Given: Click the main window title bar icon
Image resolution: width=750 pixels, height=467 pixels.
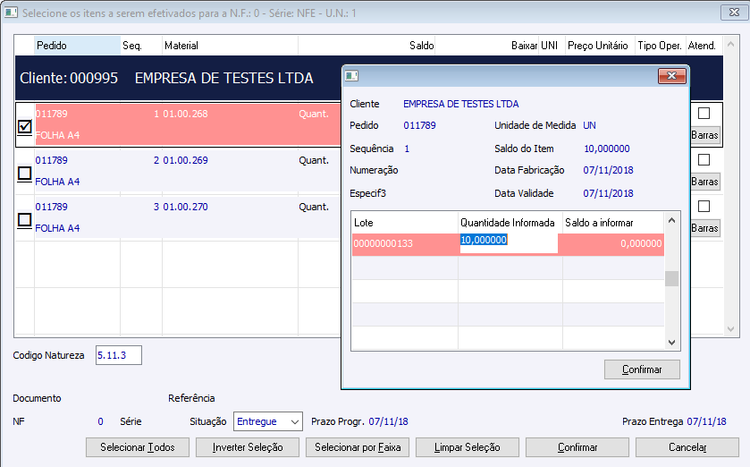Looking at the screenshot, I should coord(11,12).
